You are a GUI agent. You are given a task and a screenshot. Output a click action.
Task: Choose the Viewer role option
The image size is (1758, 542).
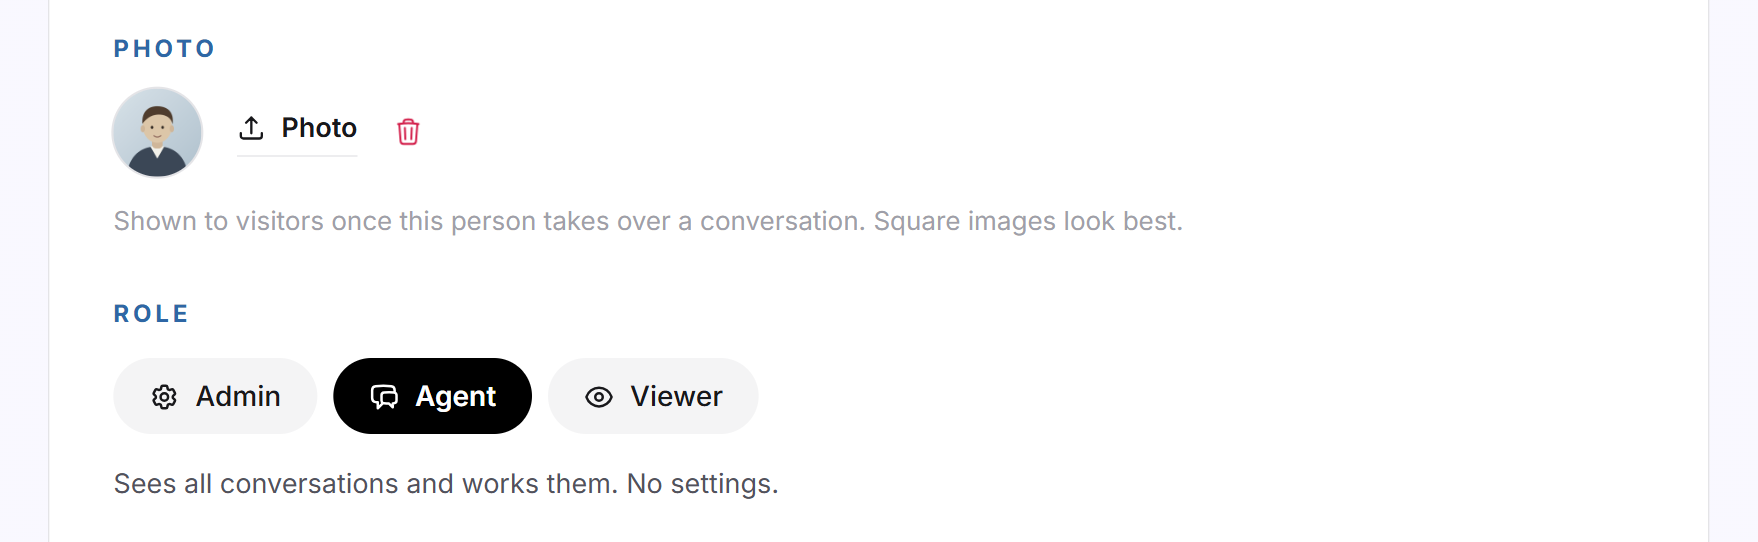pos(653,396)
